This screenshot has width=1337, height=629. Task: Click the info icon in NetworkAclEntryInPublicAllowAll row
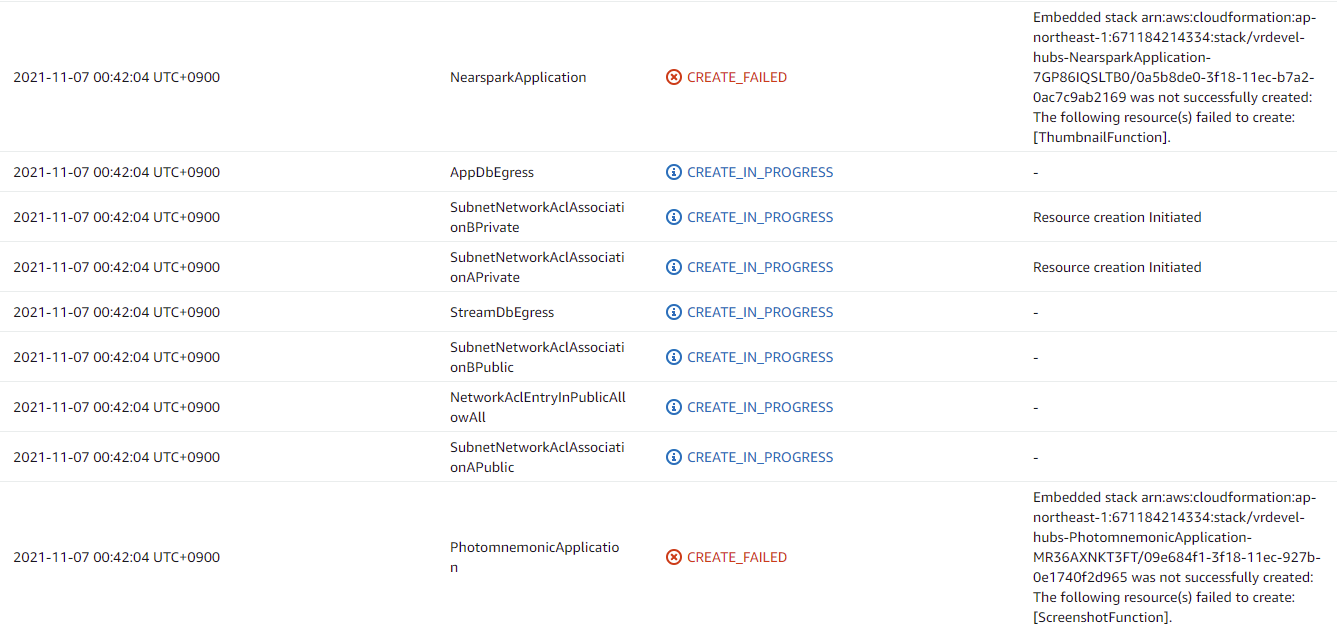click(674, 407)
